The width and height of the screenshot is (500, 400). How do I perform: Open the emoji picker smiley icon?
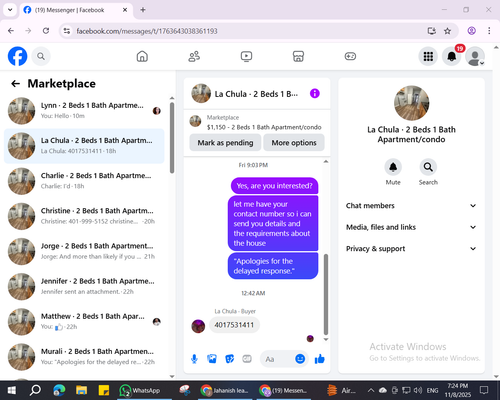(x=300, y=359)
